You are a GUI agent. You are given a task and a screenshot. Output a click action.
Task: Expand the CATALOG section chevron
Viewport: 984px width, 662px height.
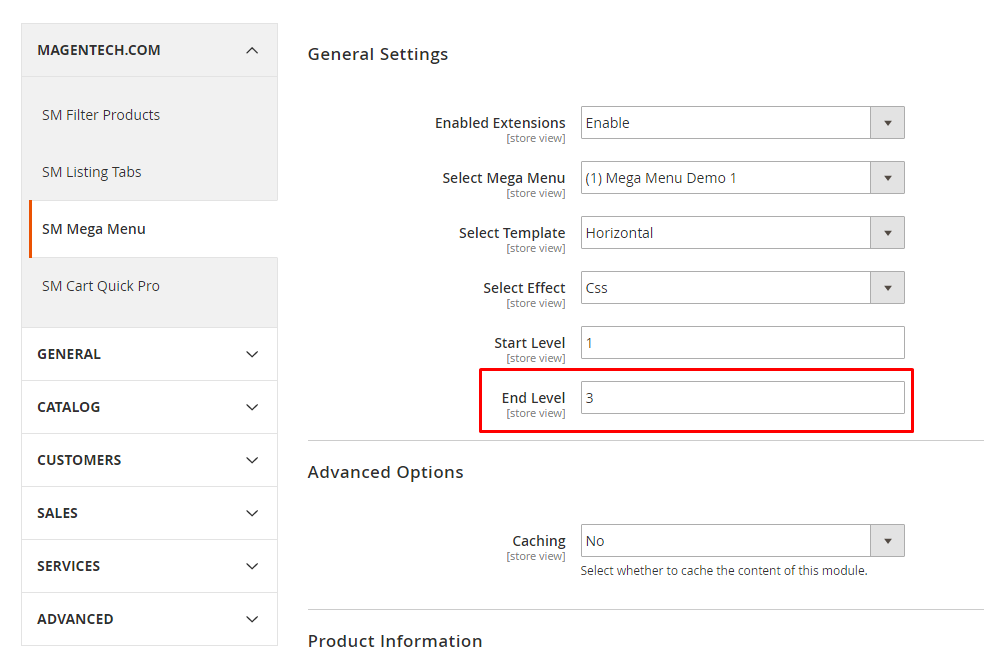(x=252, y=407)
